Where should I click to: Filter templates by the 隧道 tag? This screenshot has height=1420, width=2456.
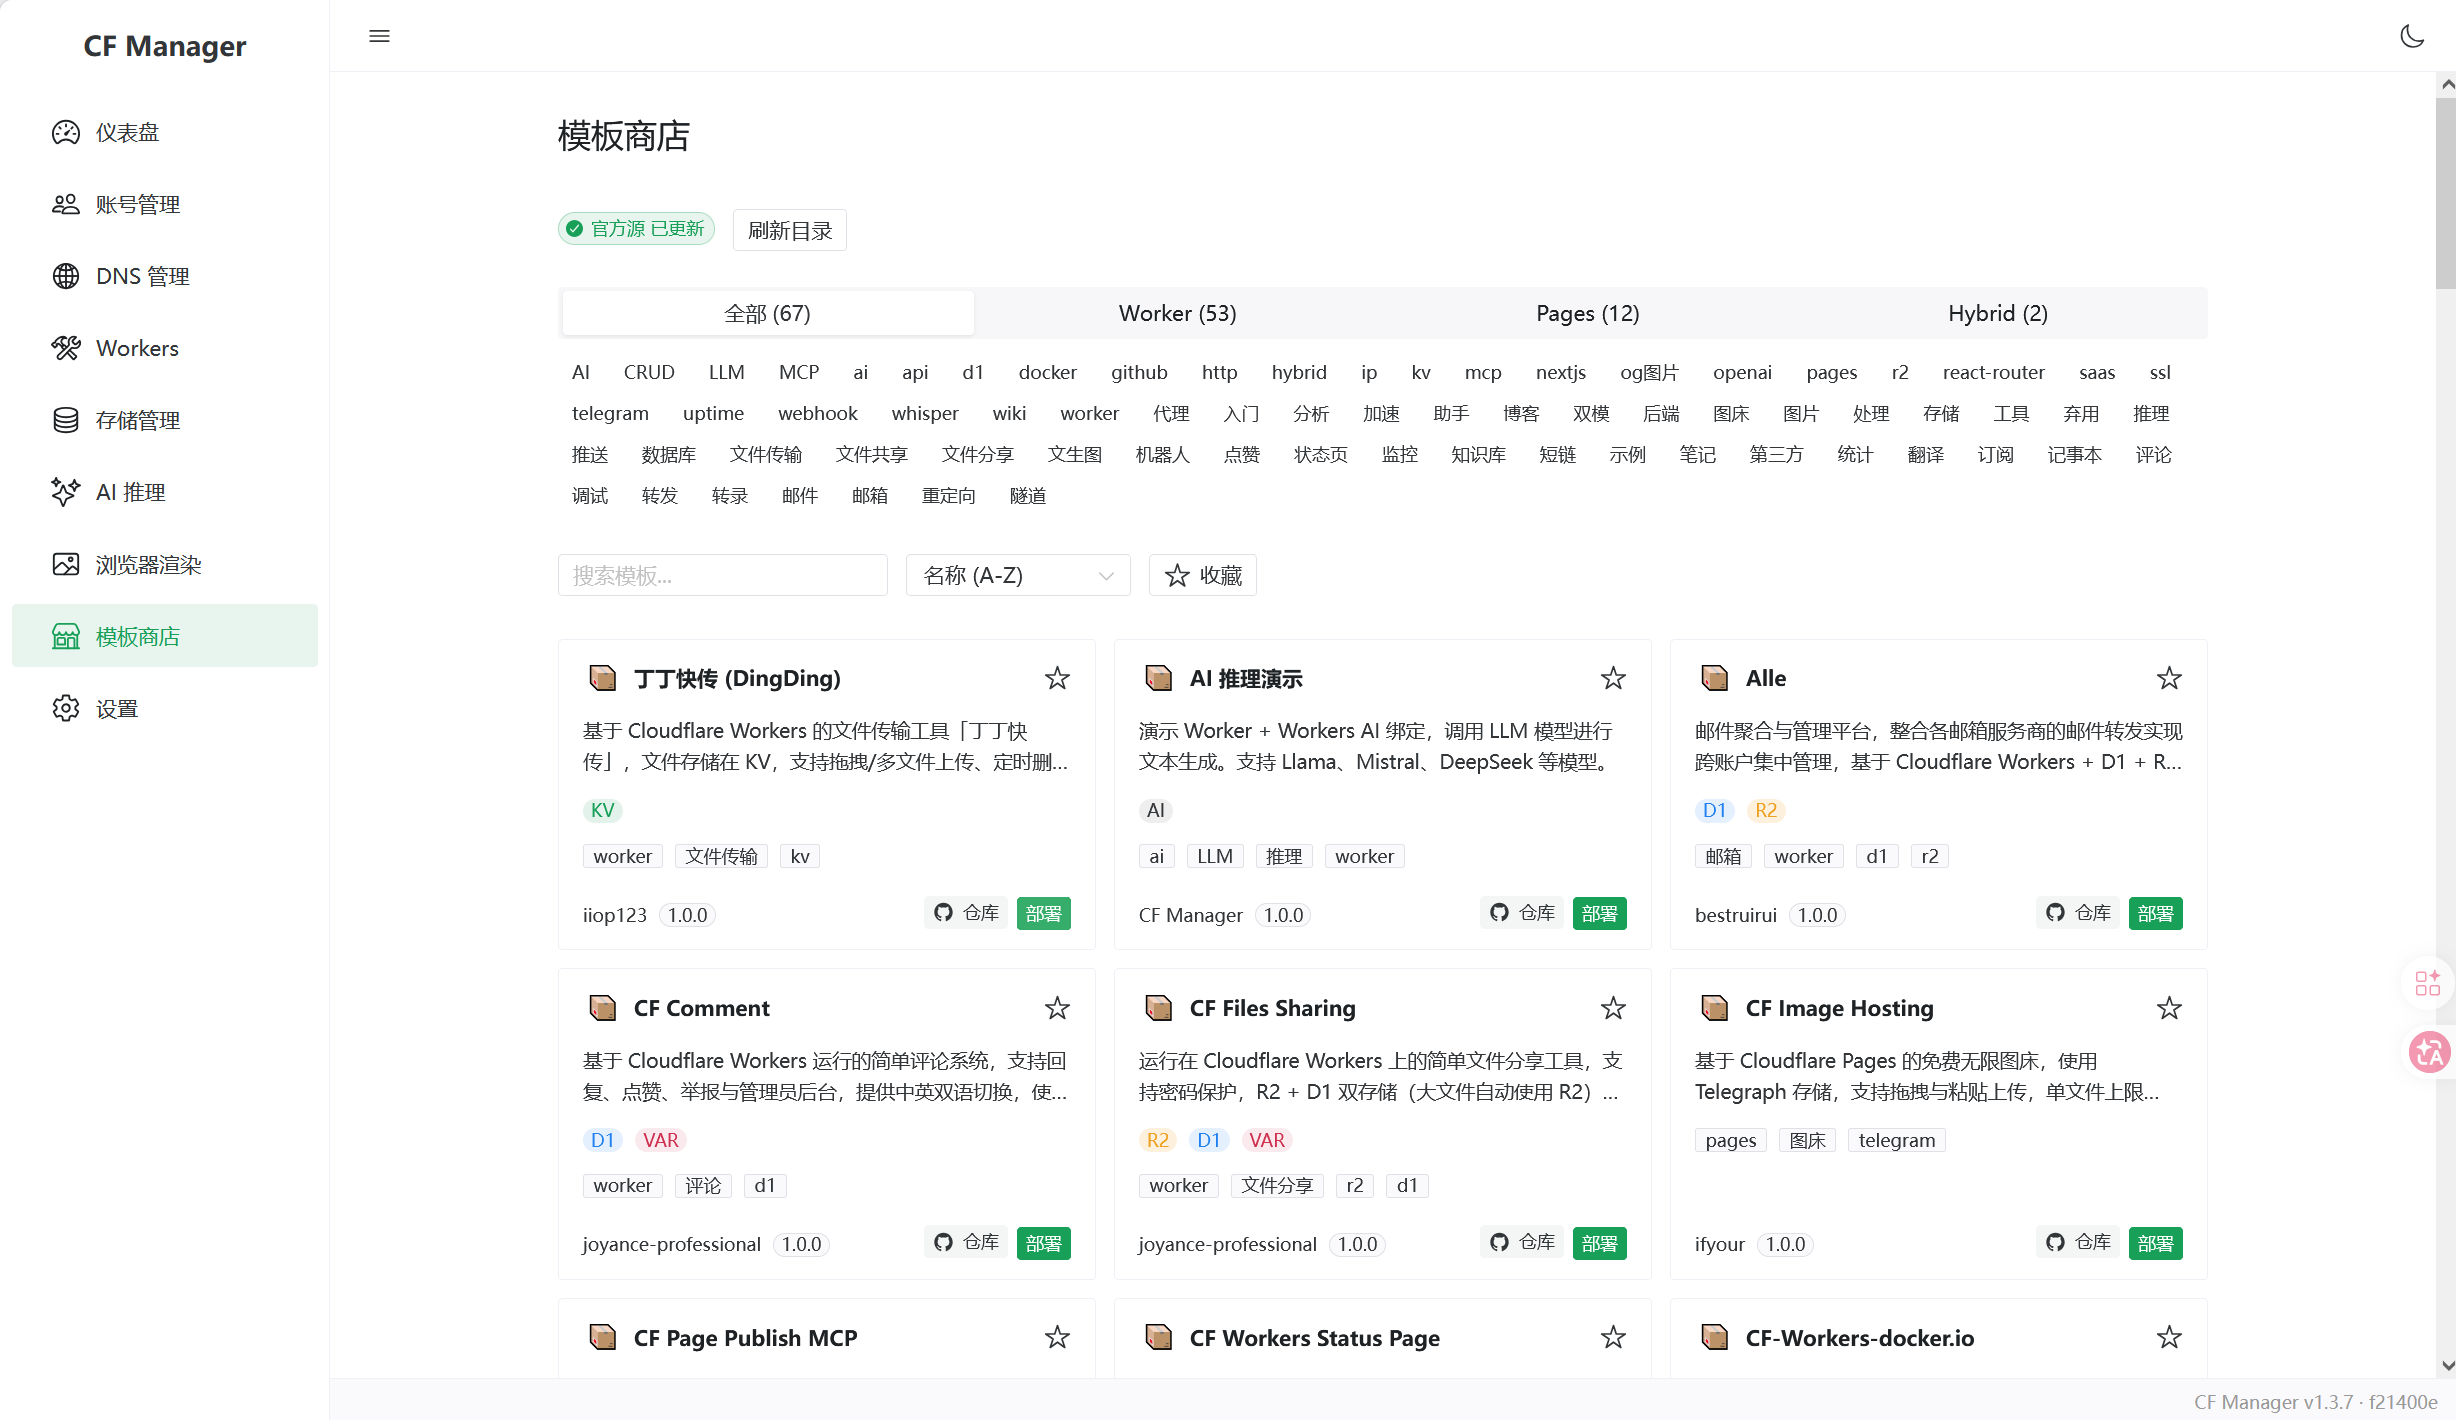click(x=1028, y=495)
